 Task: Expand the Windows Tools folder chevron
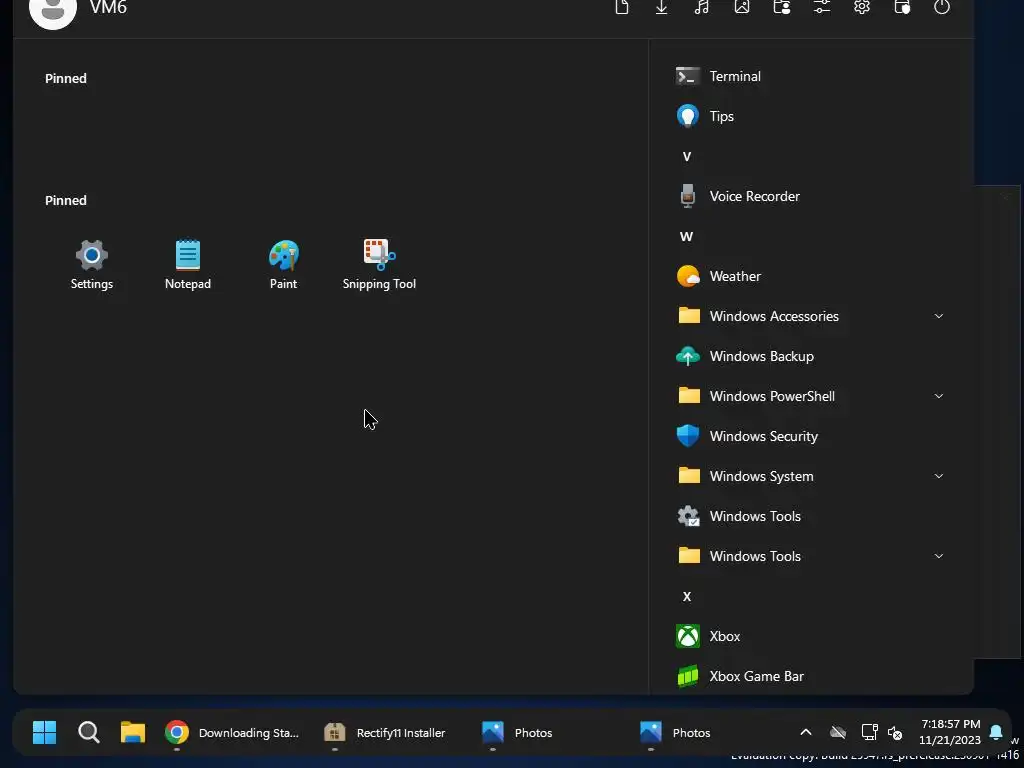938,556
